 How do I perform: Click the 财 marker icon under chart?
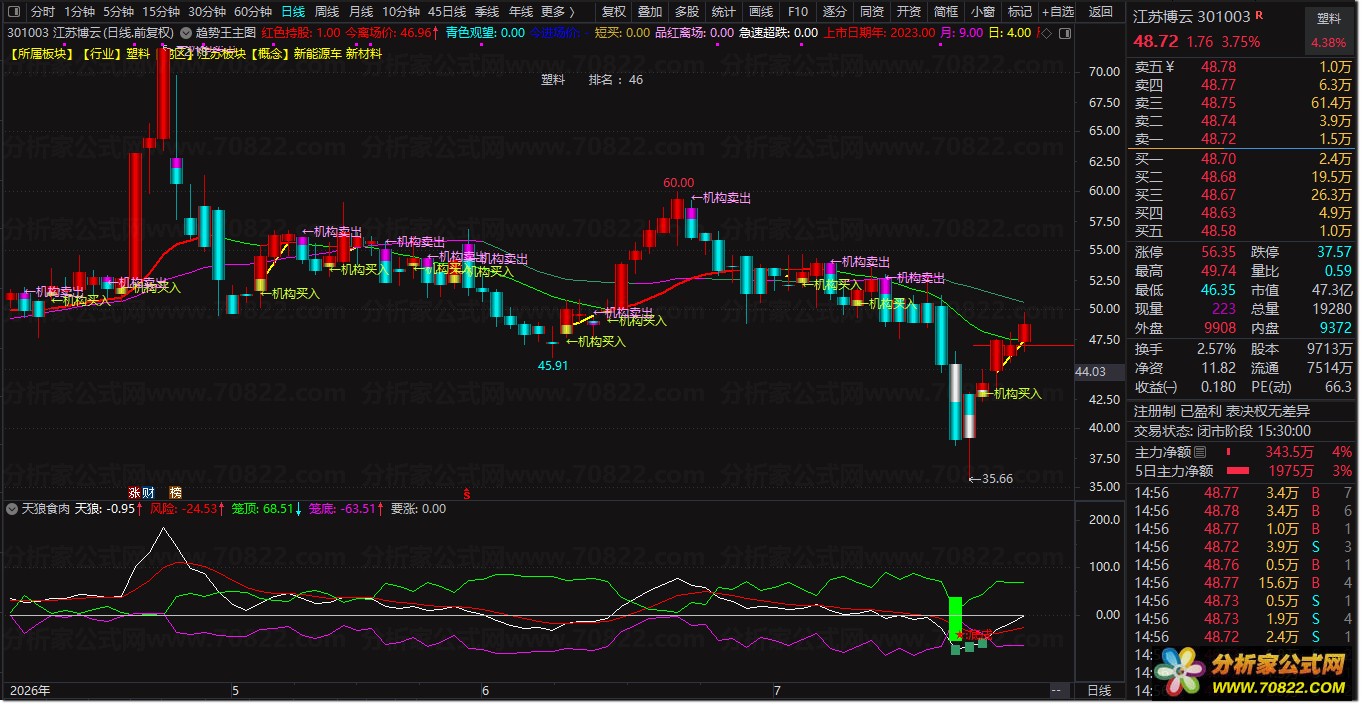click(148, 493)
